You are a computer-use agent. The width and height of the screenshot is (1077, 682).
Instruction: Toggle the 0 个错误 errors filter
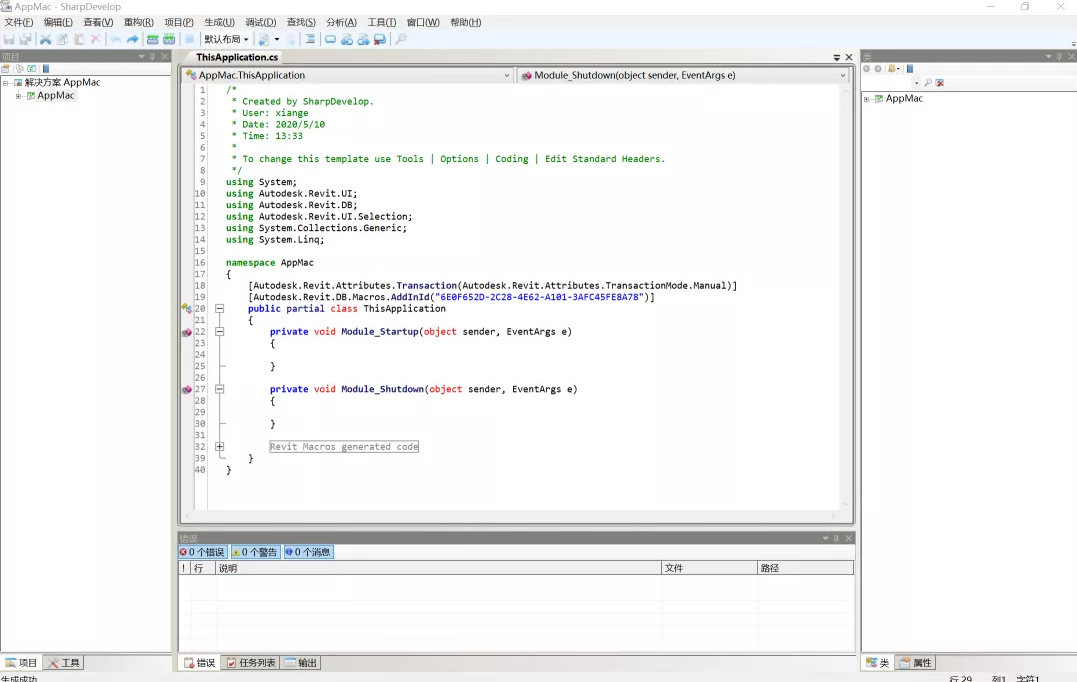click(x=203, y=552)
